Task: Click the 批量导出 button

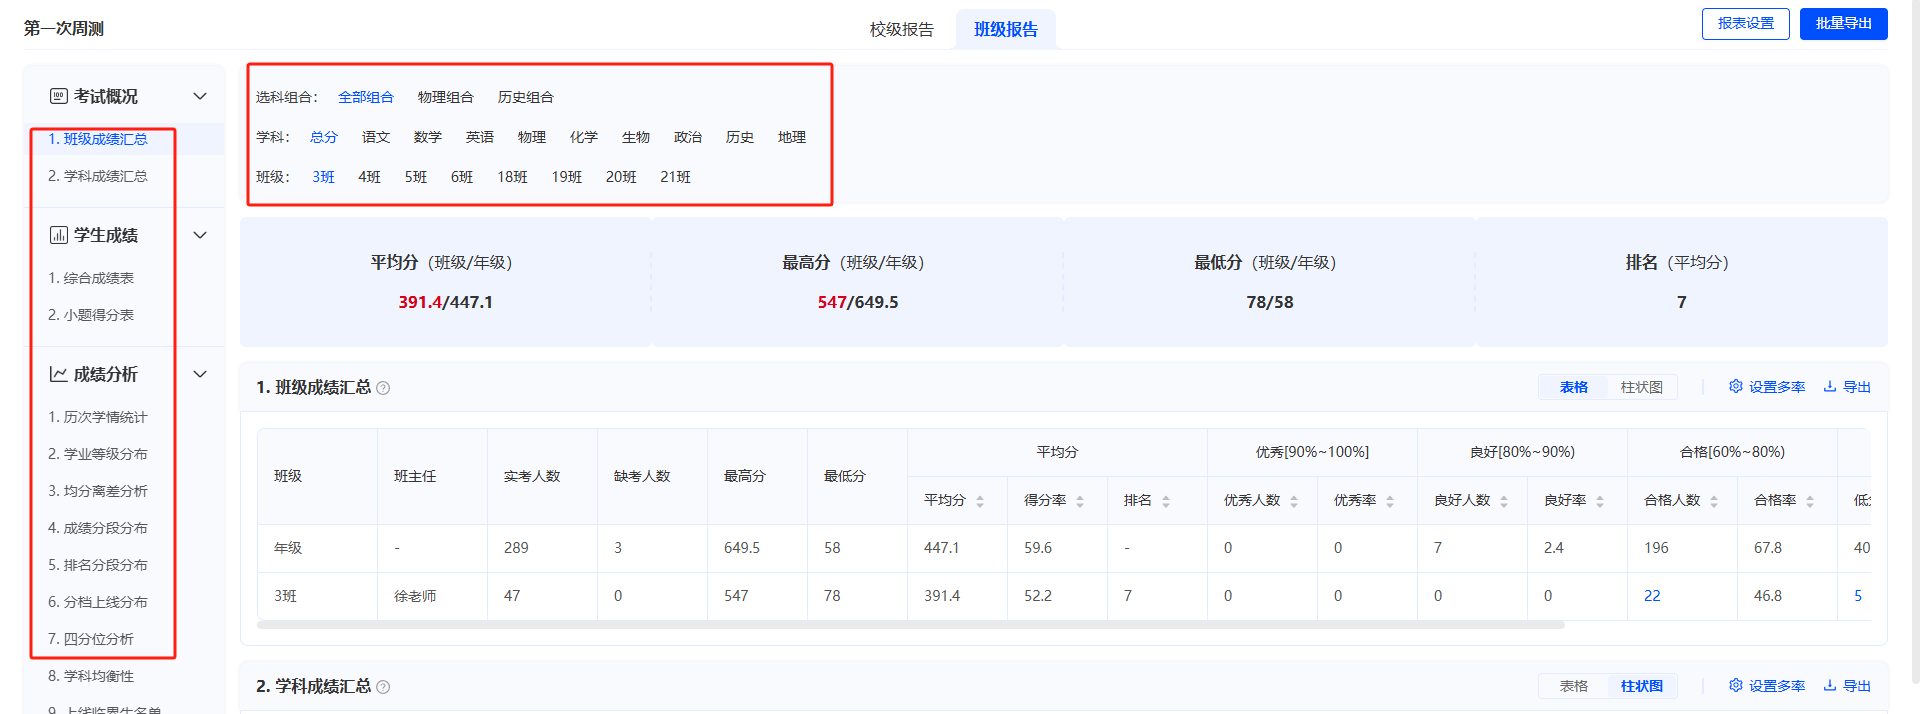Action: tap(1844, 24)
